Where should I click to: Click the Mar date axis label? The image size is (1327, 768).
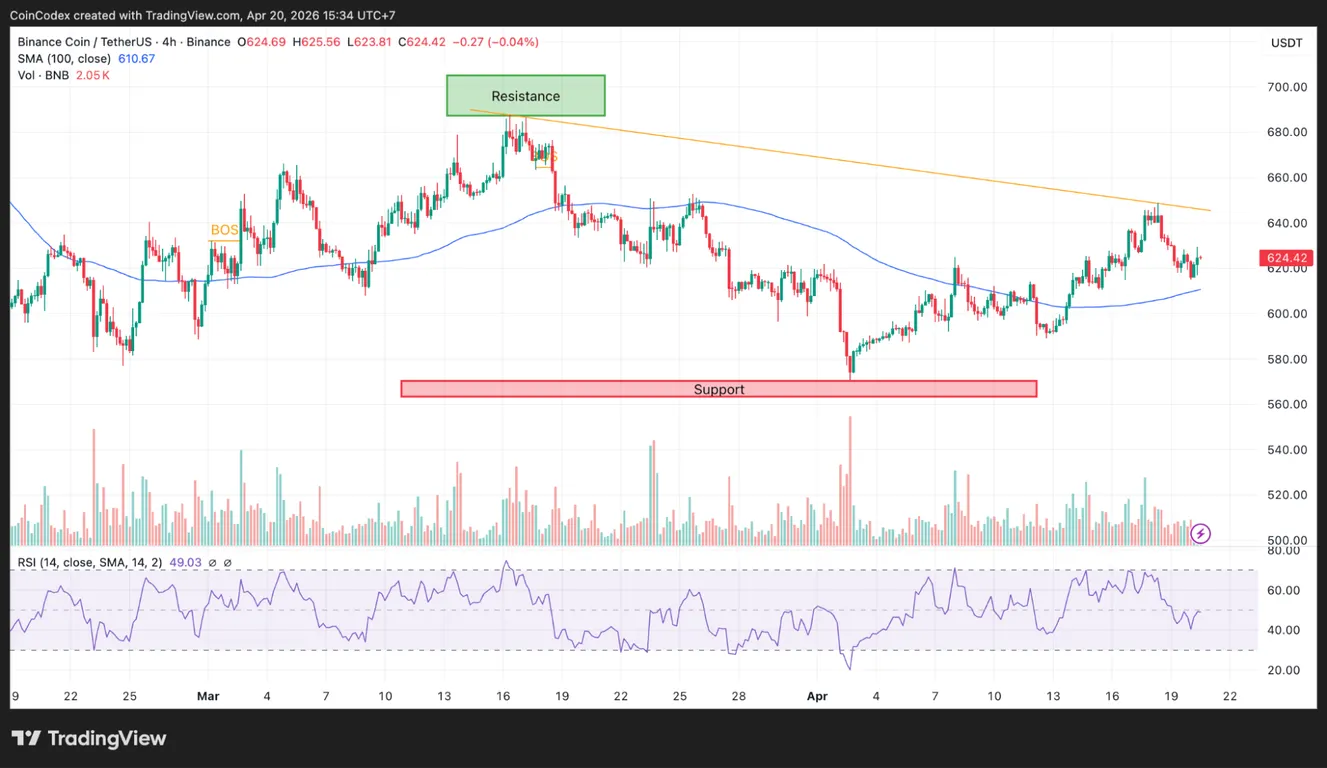click(x=208, y=696)
